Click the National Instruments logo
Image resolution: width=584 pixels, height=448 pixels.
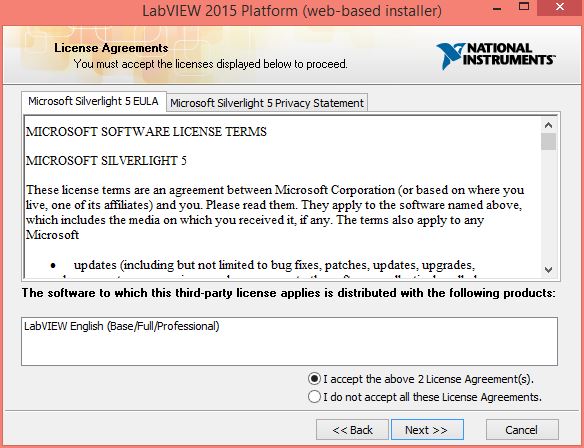click(496, 56)
